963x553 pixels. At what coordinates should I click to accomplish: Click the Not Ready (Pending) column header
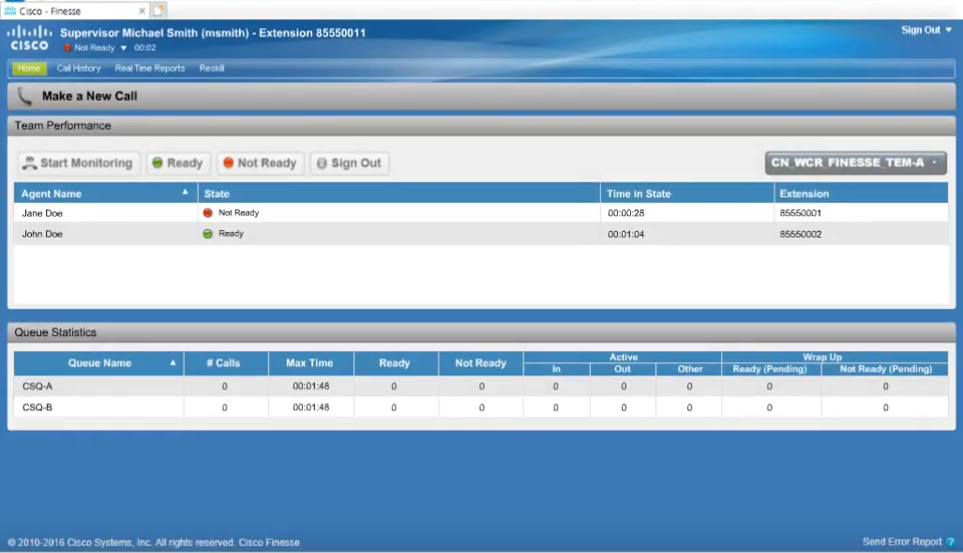(x=885, y=369)
